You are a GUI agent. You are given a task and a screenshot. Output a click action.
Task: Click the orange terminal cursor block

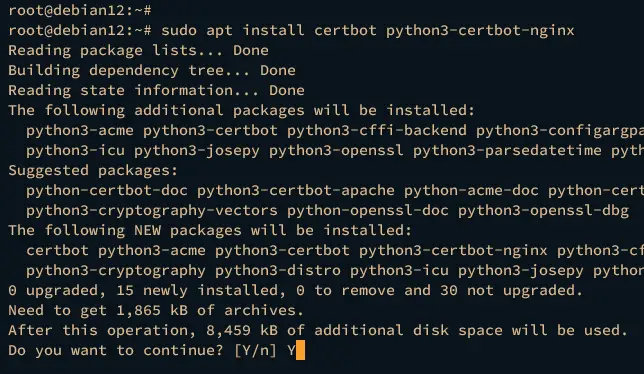tap(300, 350)
